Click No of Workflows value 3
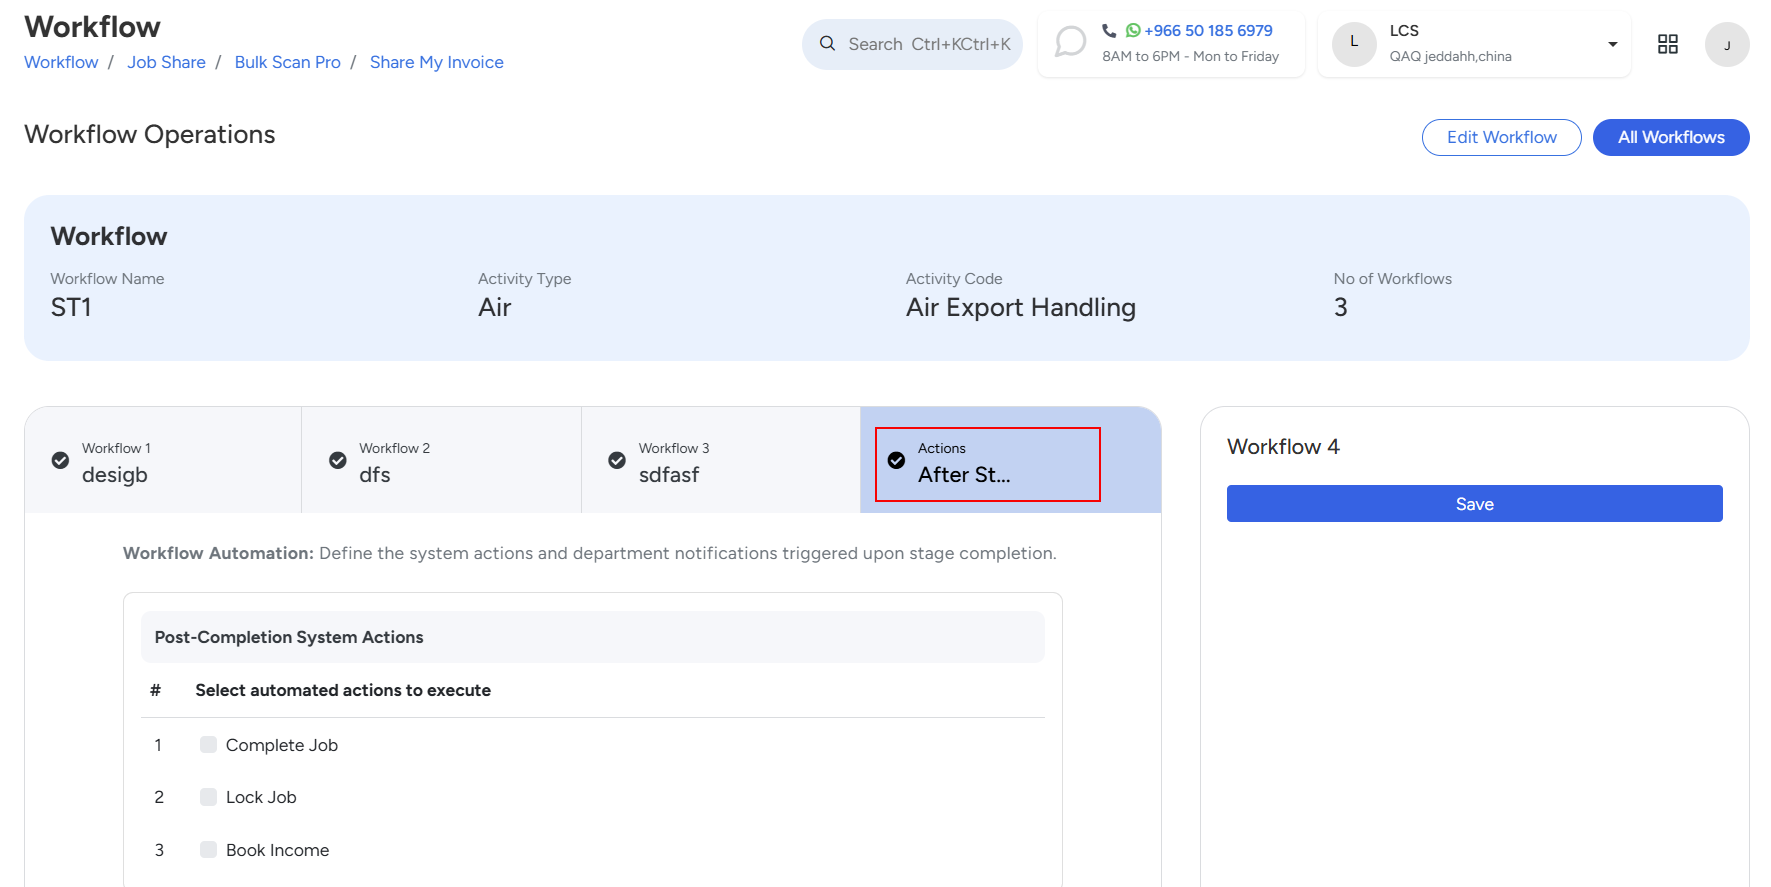 click(x=1340, y=307)
